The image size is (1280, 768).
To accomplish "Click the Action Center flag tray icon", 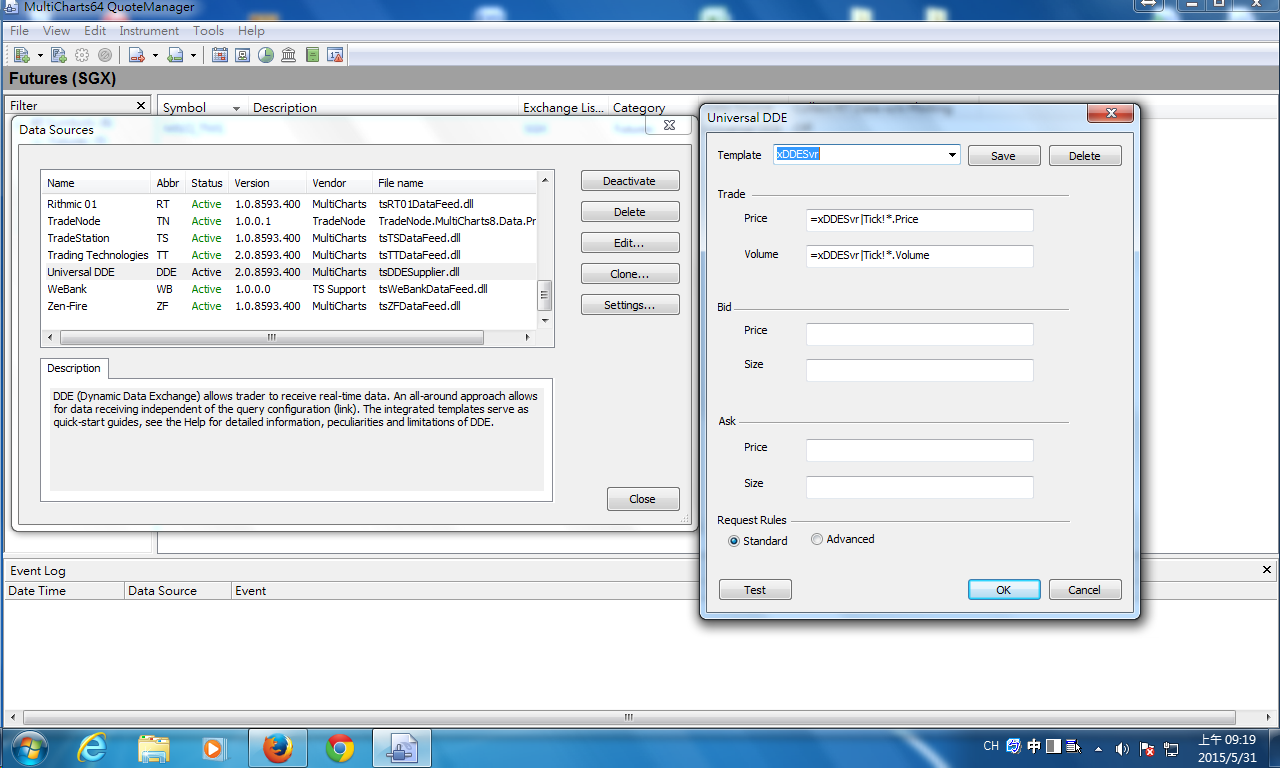I will click(x=1147, y=748).
